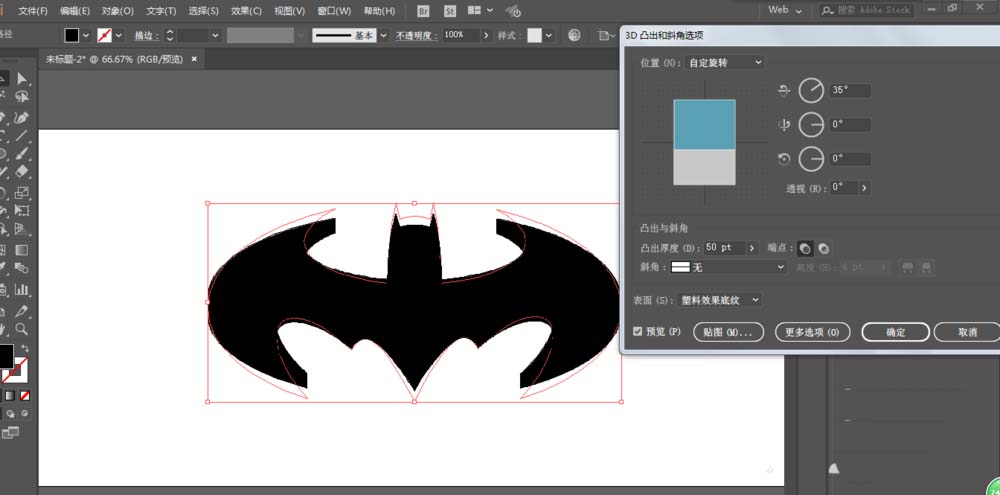Change screen mode at toolbox bottom
Screen dimensions: 1000x495
click(10, 433)
